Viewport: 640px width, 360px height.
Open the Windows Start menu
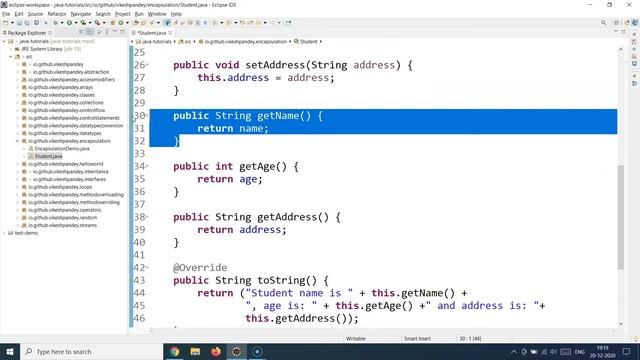click(x=10, y=351)
